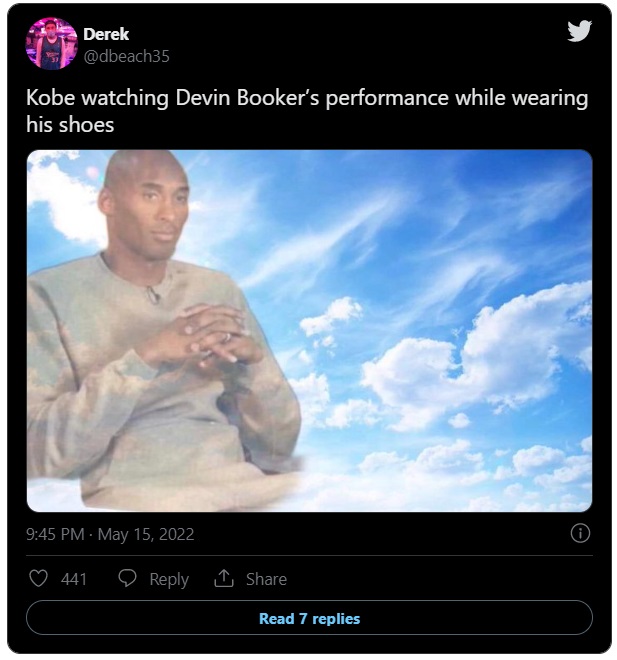Image resolution: width=617 pixels, height=660 pixels.
Task: Open the Read 7 replies button
Action: point(309,617)
